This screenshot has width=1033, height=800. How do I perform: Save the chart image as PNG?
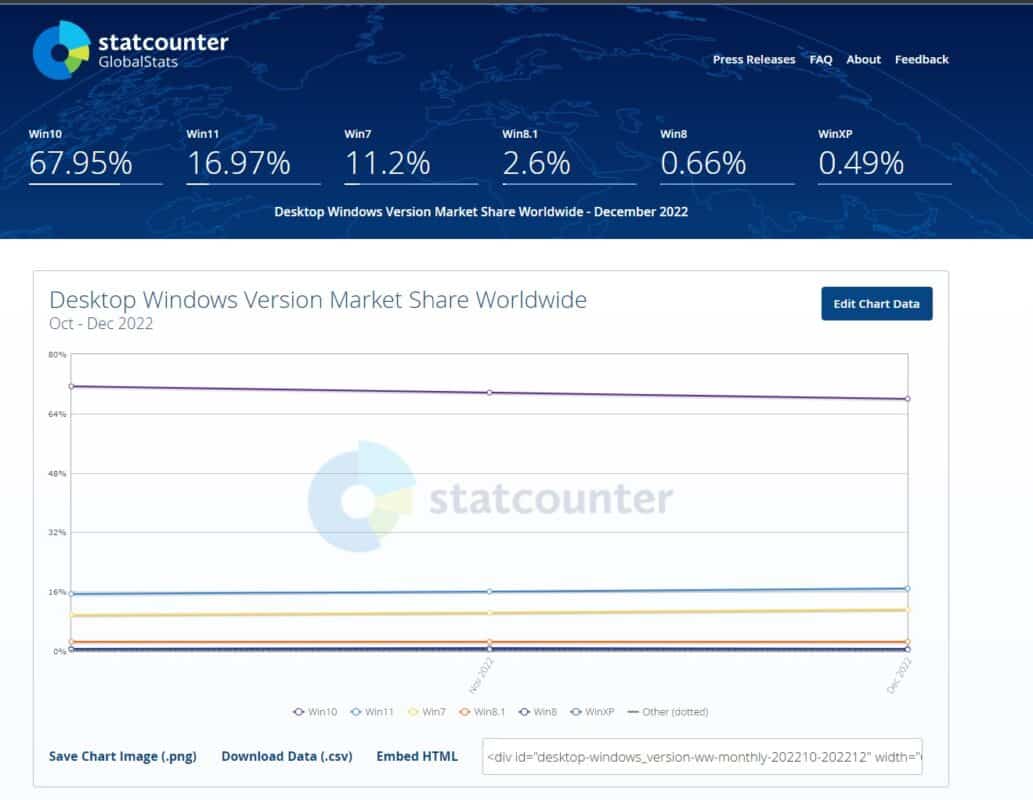(x=122, y=756)
